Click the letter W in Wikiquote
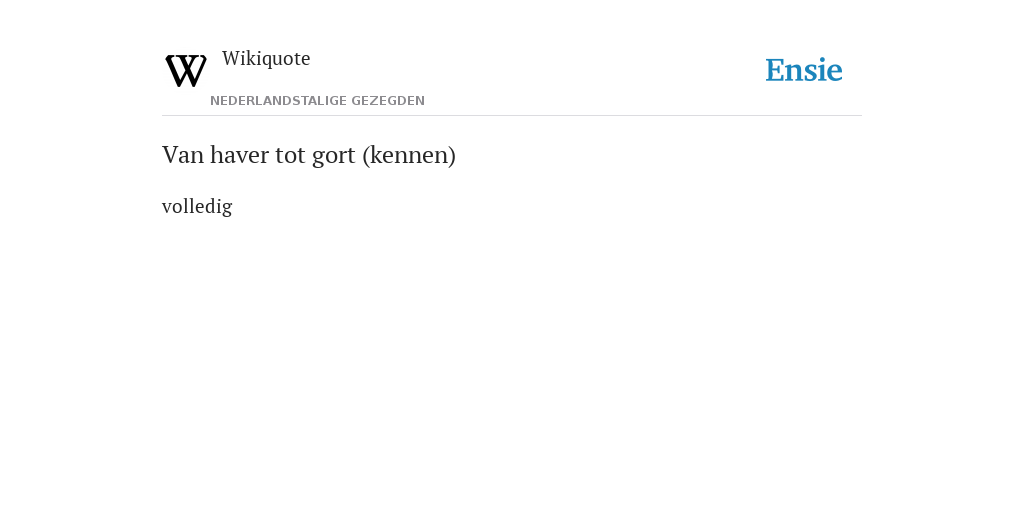The image size is (1024, 512). point(230,59)
